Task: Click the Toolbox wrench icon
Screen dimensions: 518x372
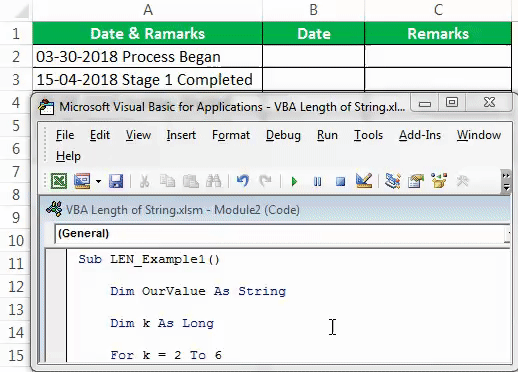Action: [462, 181]
